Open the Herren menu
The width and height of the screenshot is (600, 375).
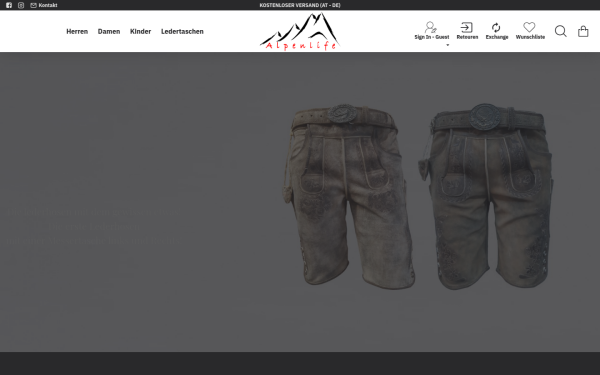(77, 31)
